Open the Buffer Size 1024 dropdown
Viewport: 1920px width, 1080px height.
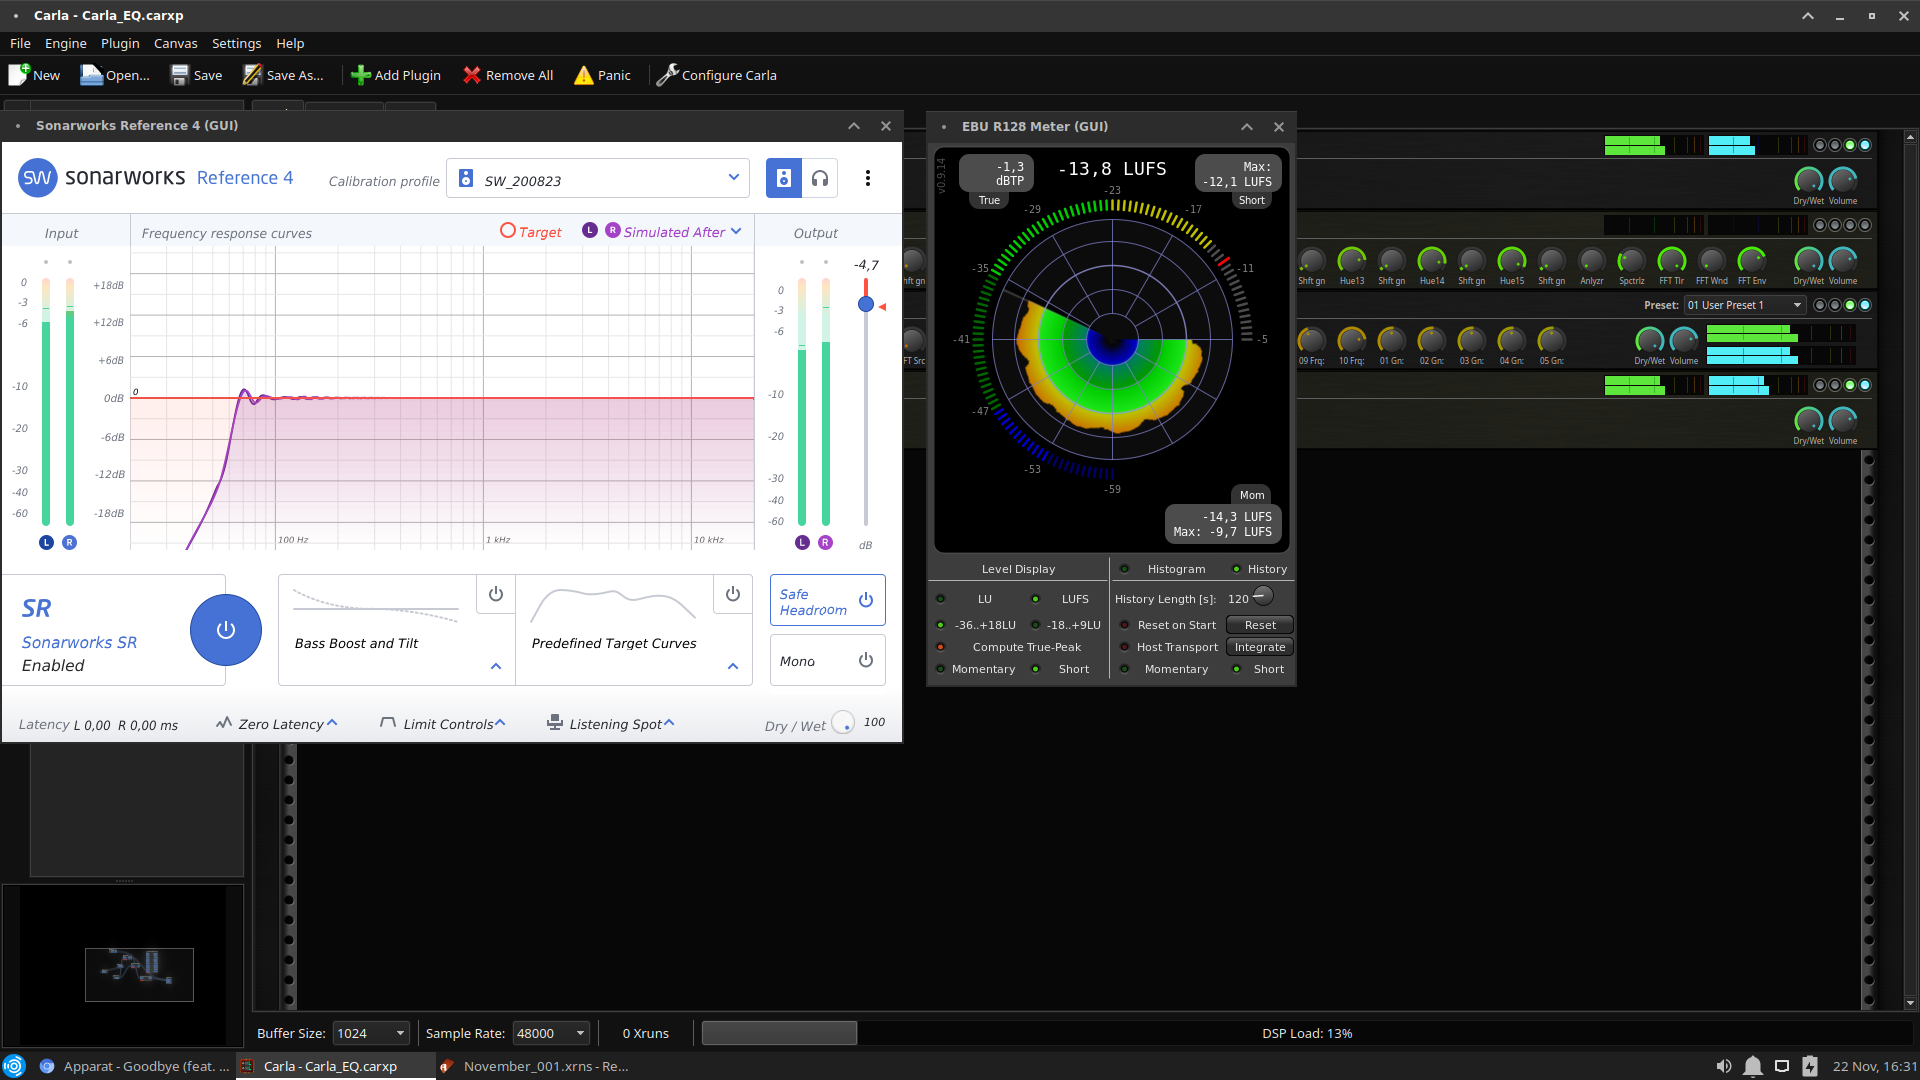click(x=371, y=1033)
